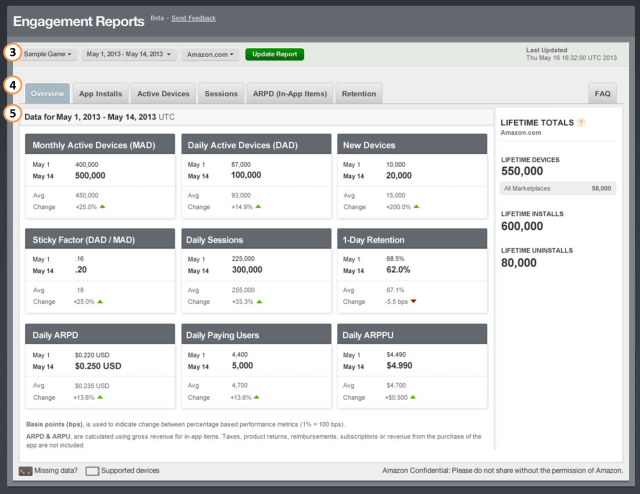Click the Supported devices box icon

92,470
